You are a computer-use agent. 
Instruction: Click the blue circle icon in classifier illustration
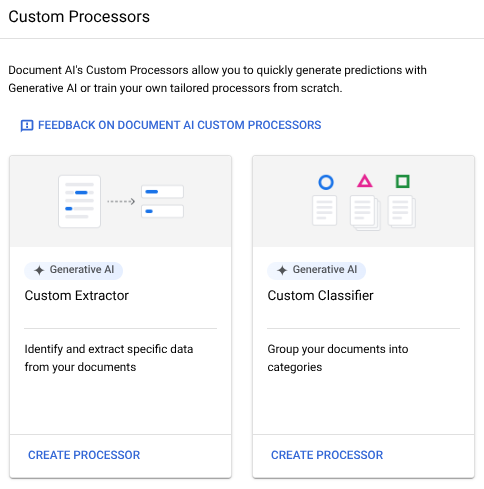point(326,182)
